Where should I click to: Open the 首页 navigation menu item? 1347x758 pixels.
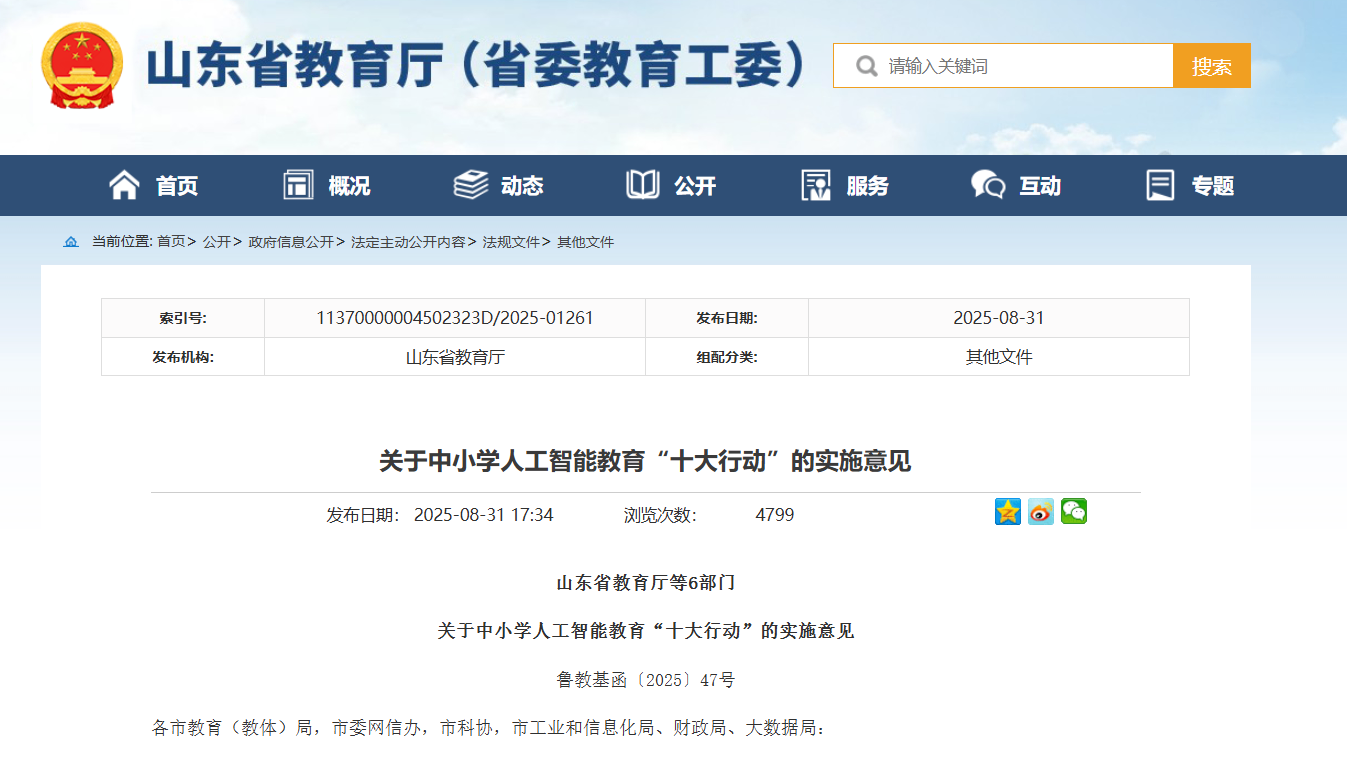click(177, 186)
